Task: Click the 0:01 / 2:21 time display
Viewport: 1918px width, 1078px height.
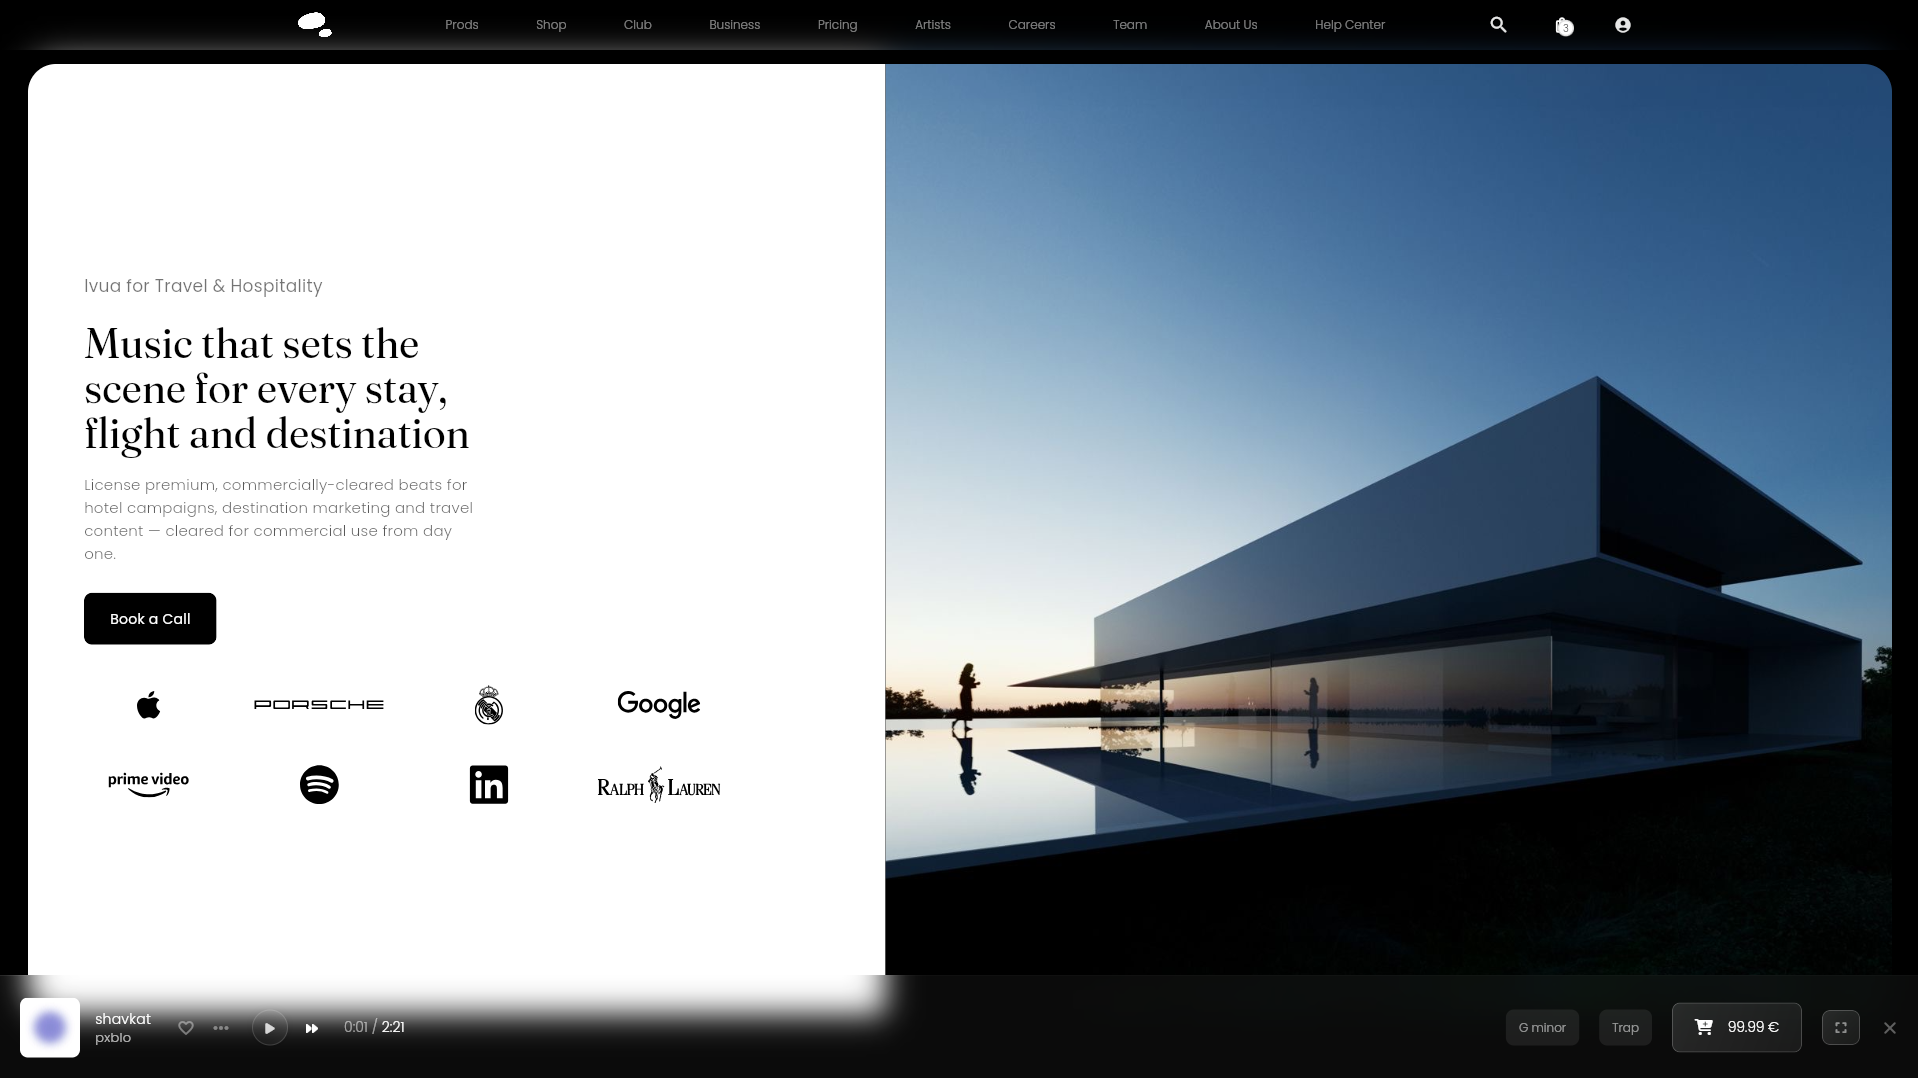Action: click(374, 1027)
